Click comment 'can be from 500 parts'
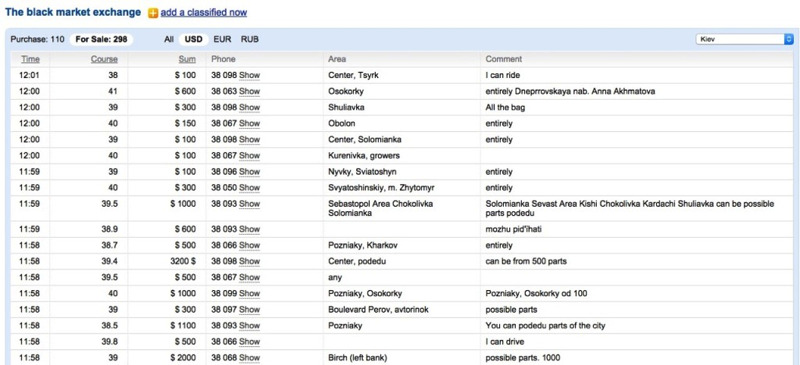The height and width of the screenshot is (365, 800). click(x=526, y=262)
